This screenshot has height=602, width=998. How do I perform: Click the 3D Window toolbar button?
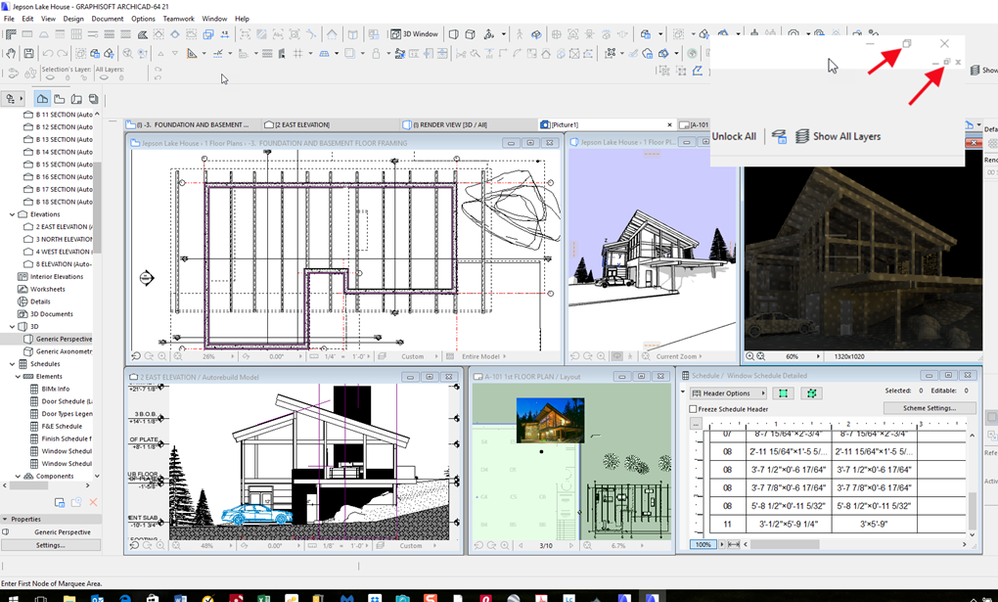coord(414,34)
